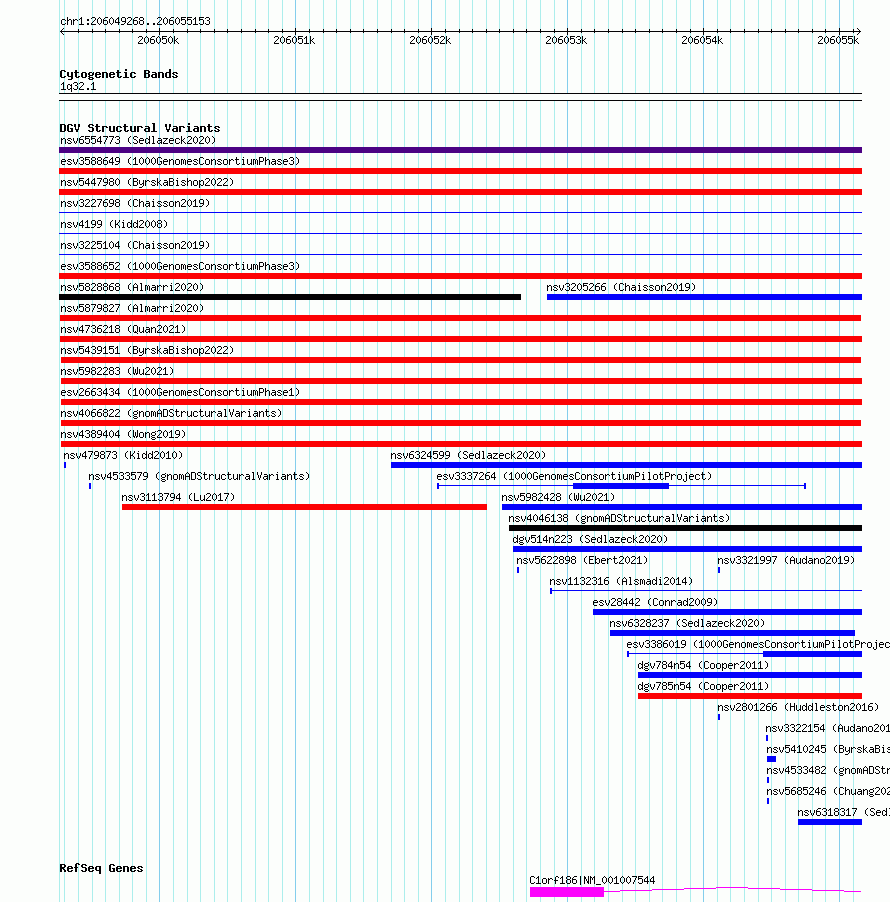Select the blue nsv3205266 Chaisson2019 bar

tap(704, 297)
